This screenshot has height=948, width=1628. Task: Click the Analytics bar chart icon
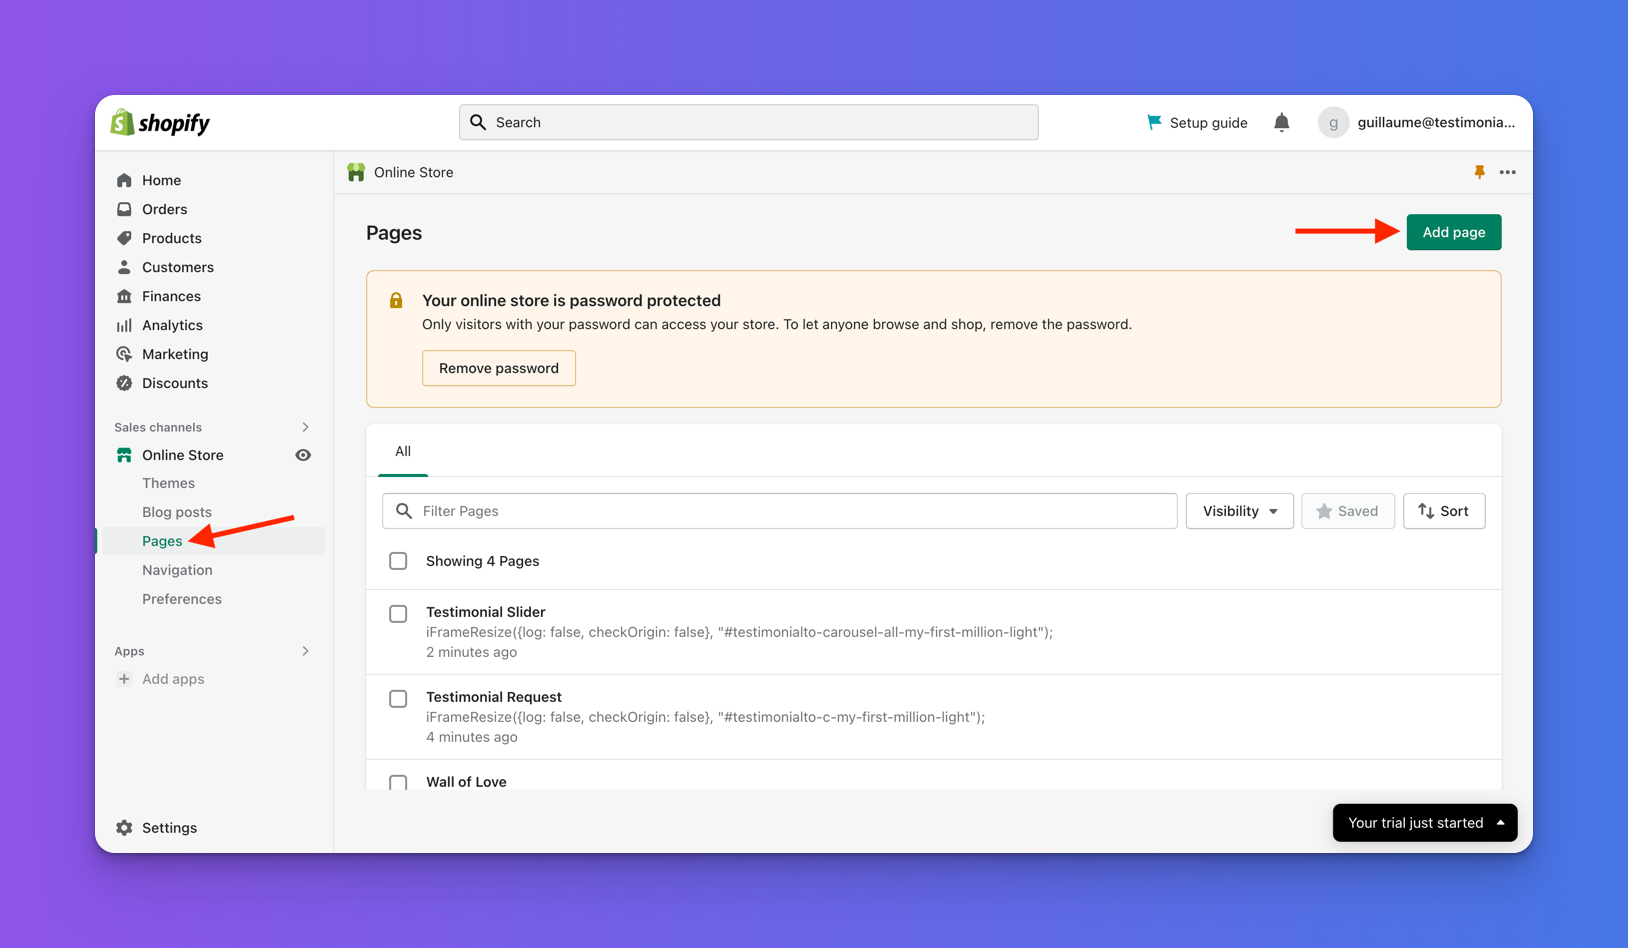[x=124, y=325]
